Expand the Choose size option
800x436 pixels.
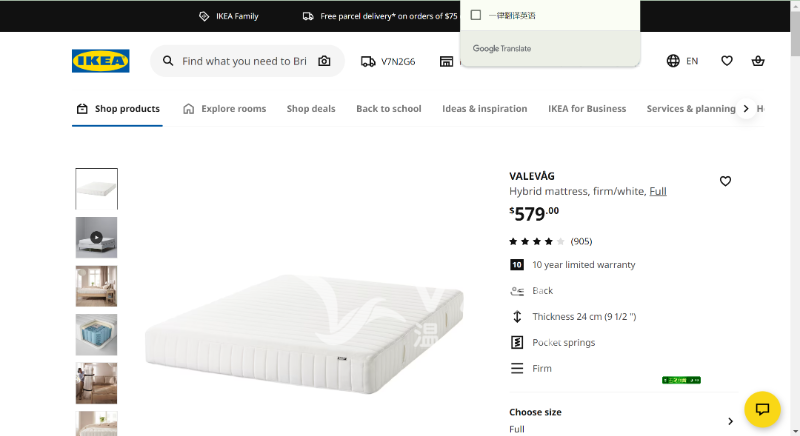point(730,421)
